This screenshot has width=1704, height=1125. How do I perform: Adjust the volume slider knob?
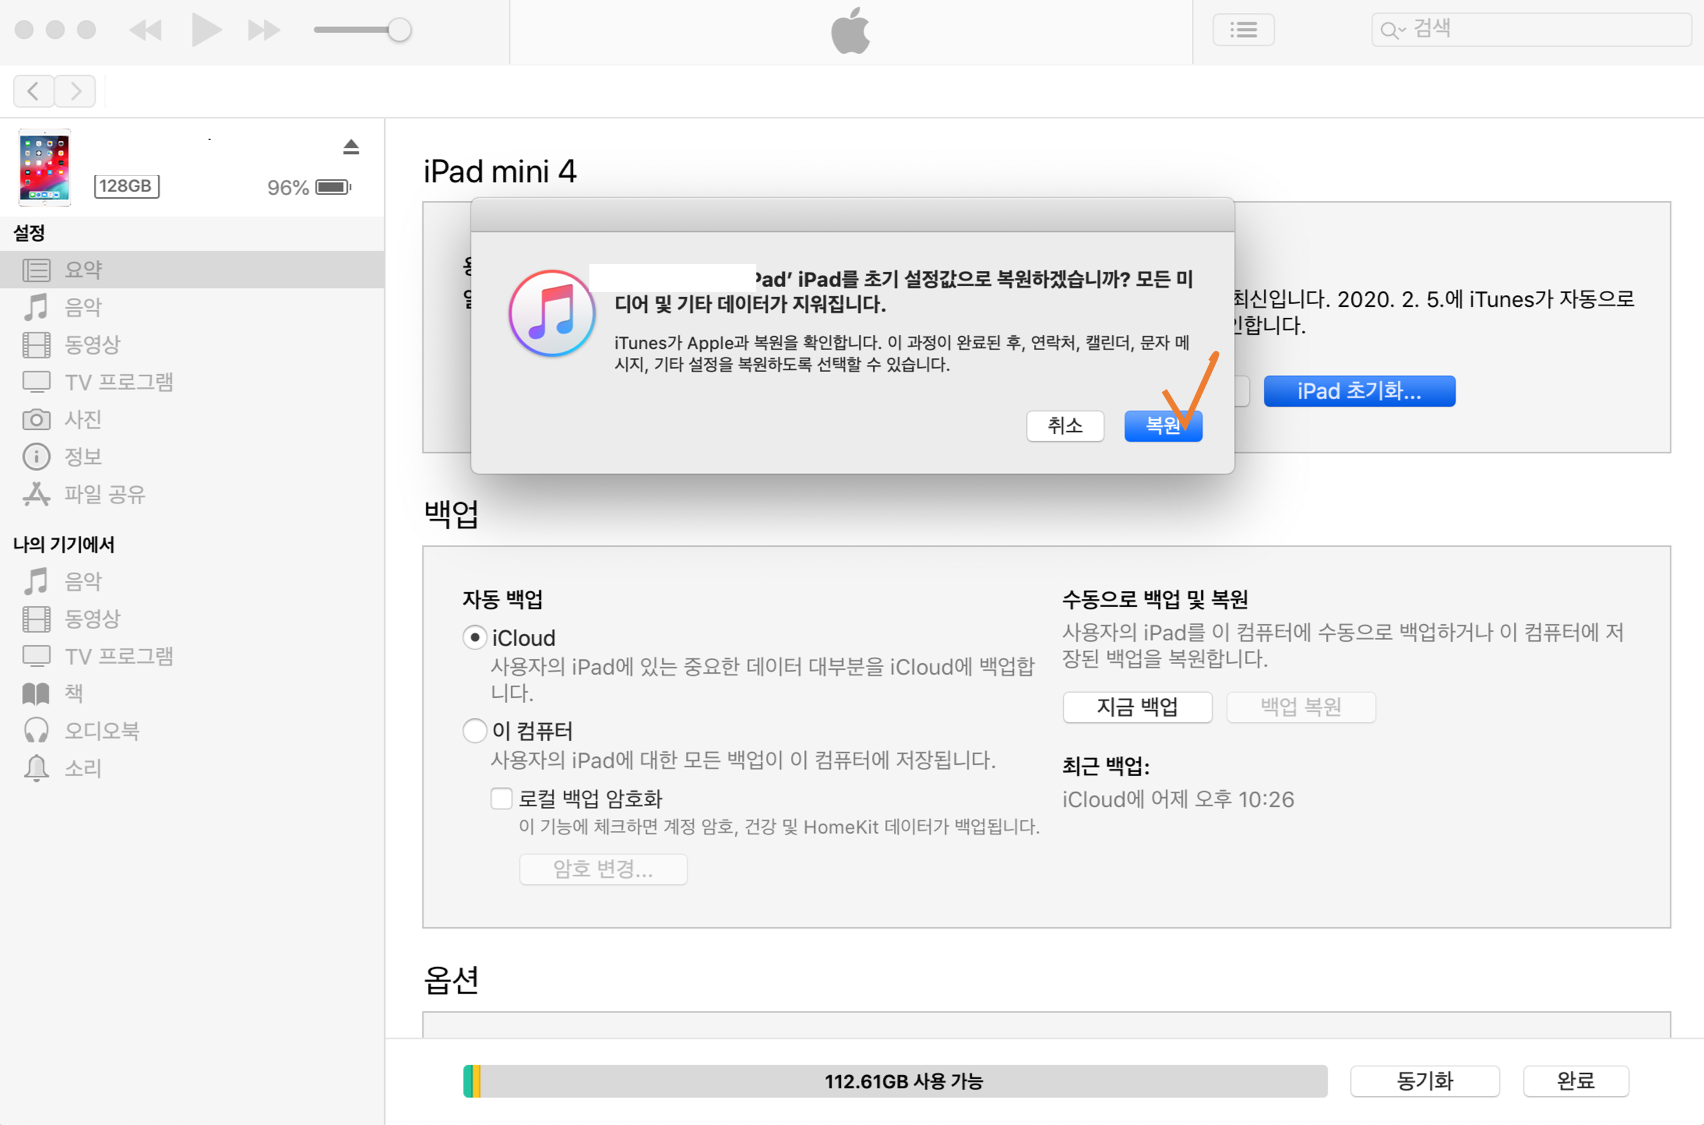pos(399,30)
